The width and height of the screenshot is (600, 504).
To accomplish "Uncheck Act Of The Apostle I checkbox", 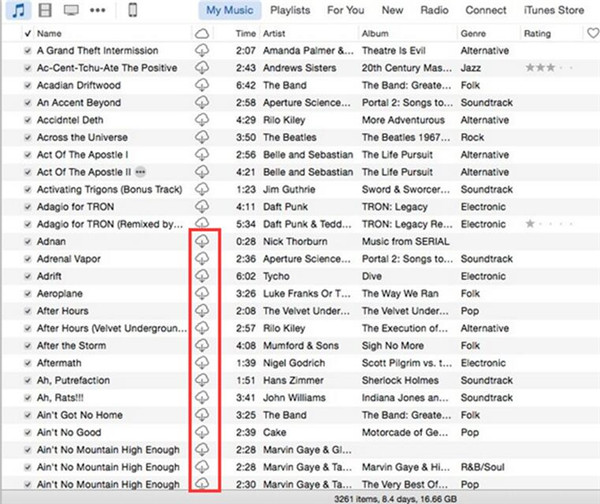I will [x=28, y=155].
